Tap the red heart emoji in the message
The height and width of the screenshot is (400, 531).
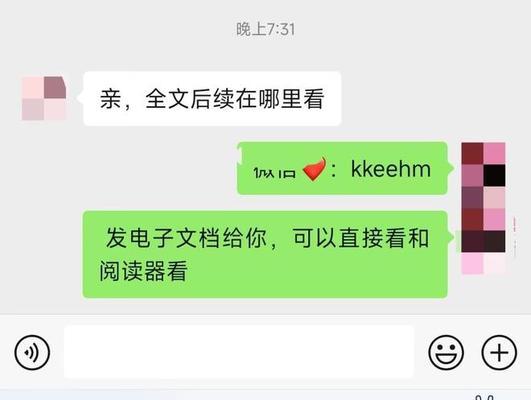point(314,169)
